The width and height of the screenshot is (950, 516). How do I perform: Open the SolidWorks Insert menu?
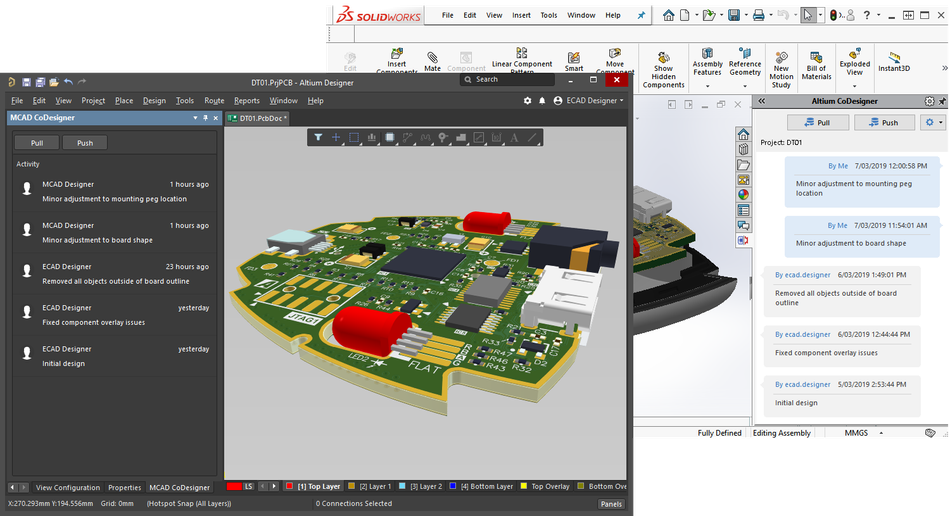tap(521, 15)
